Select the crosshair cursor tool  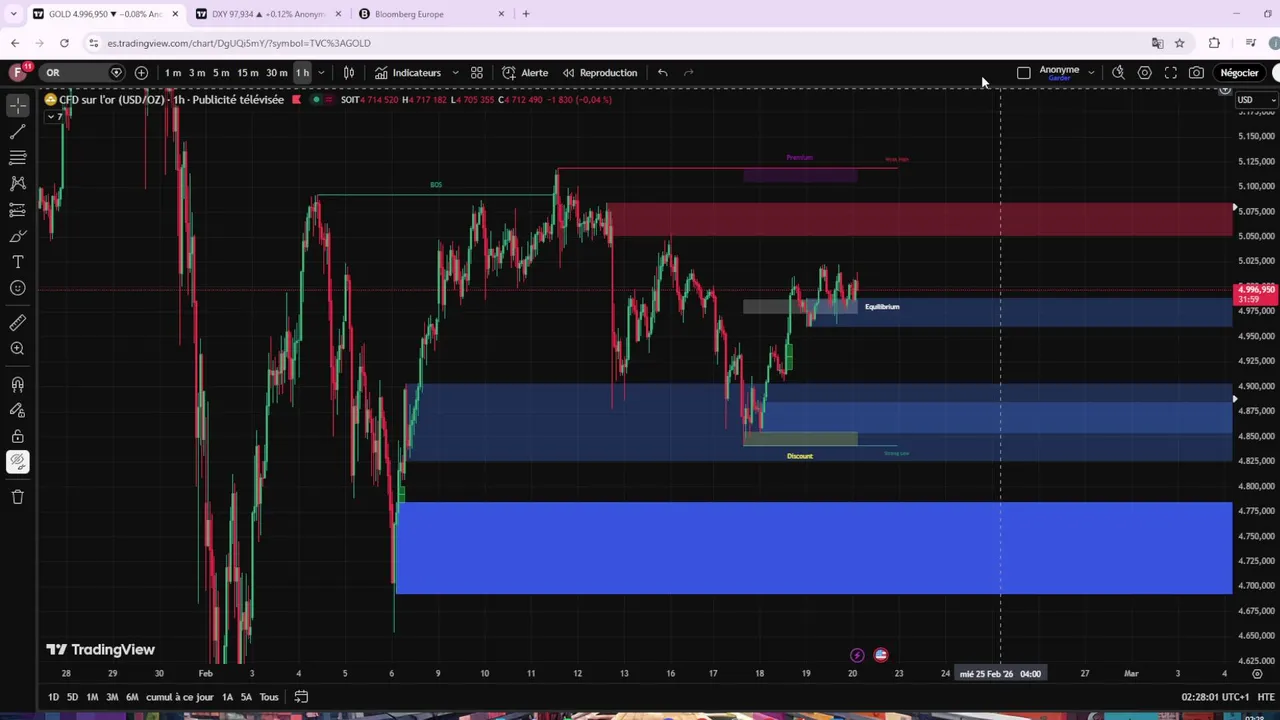coord(17,105)
